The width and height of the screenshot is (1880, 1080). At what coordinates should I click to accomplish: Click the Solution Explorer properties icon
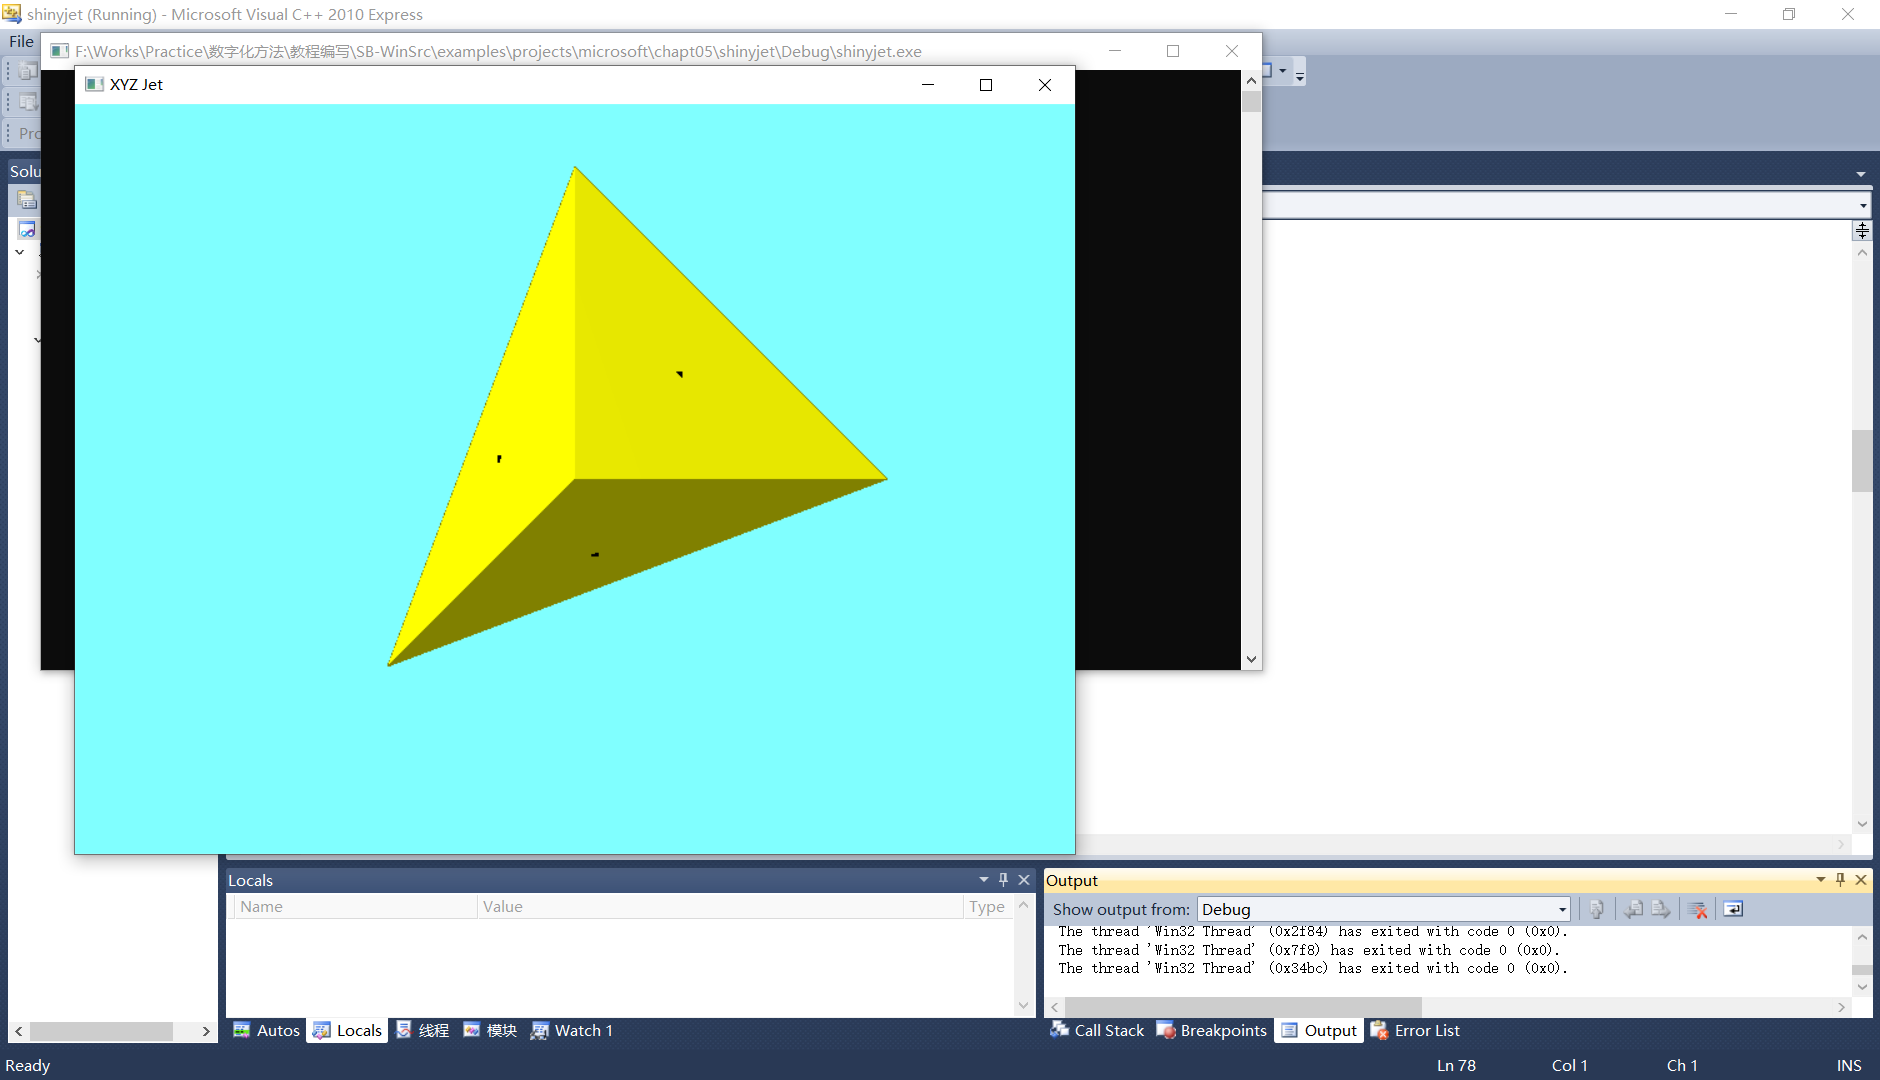[27, 200]
